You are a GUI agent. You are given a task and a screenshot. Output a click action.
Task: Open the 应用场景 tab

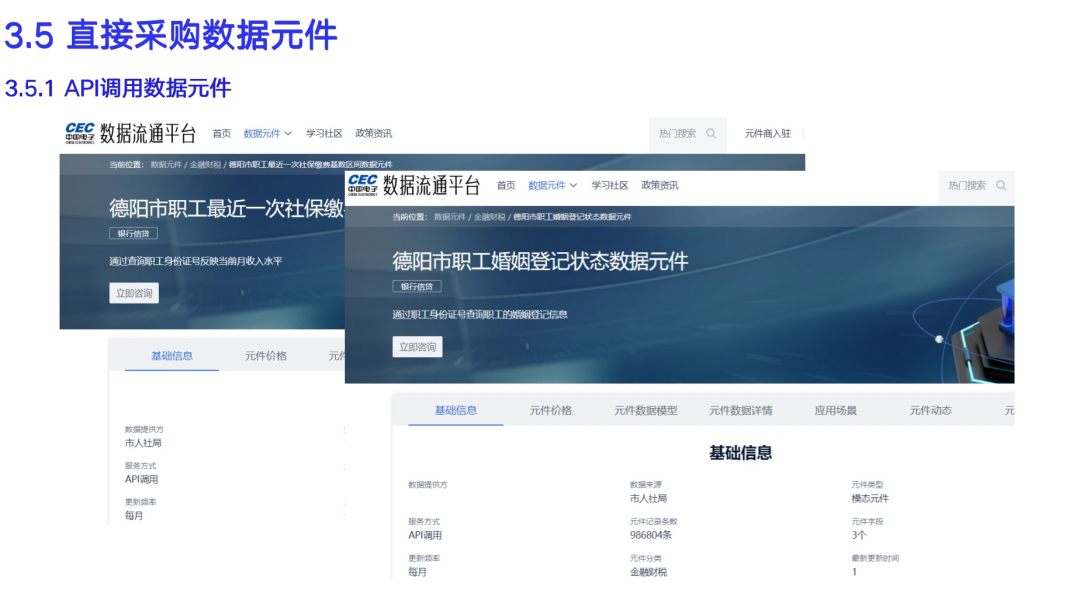pos(835,411)
